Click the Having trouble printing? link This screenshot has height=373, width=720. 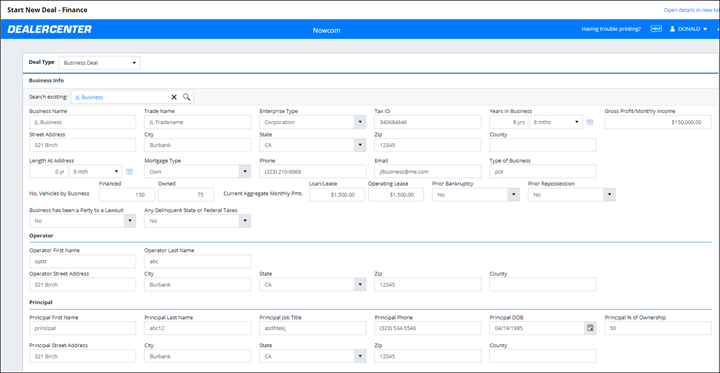click(611, 29)
